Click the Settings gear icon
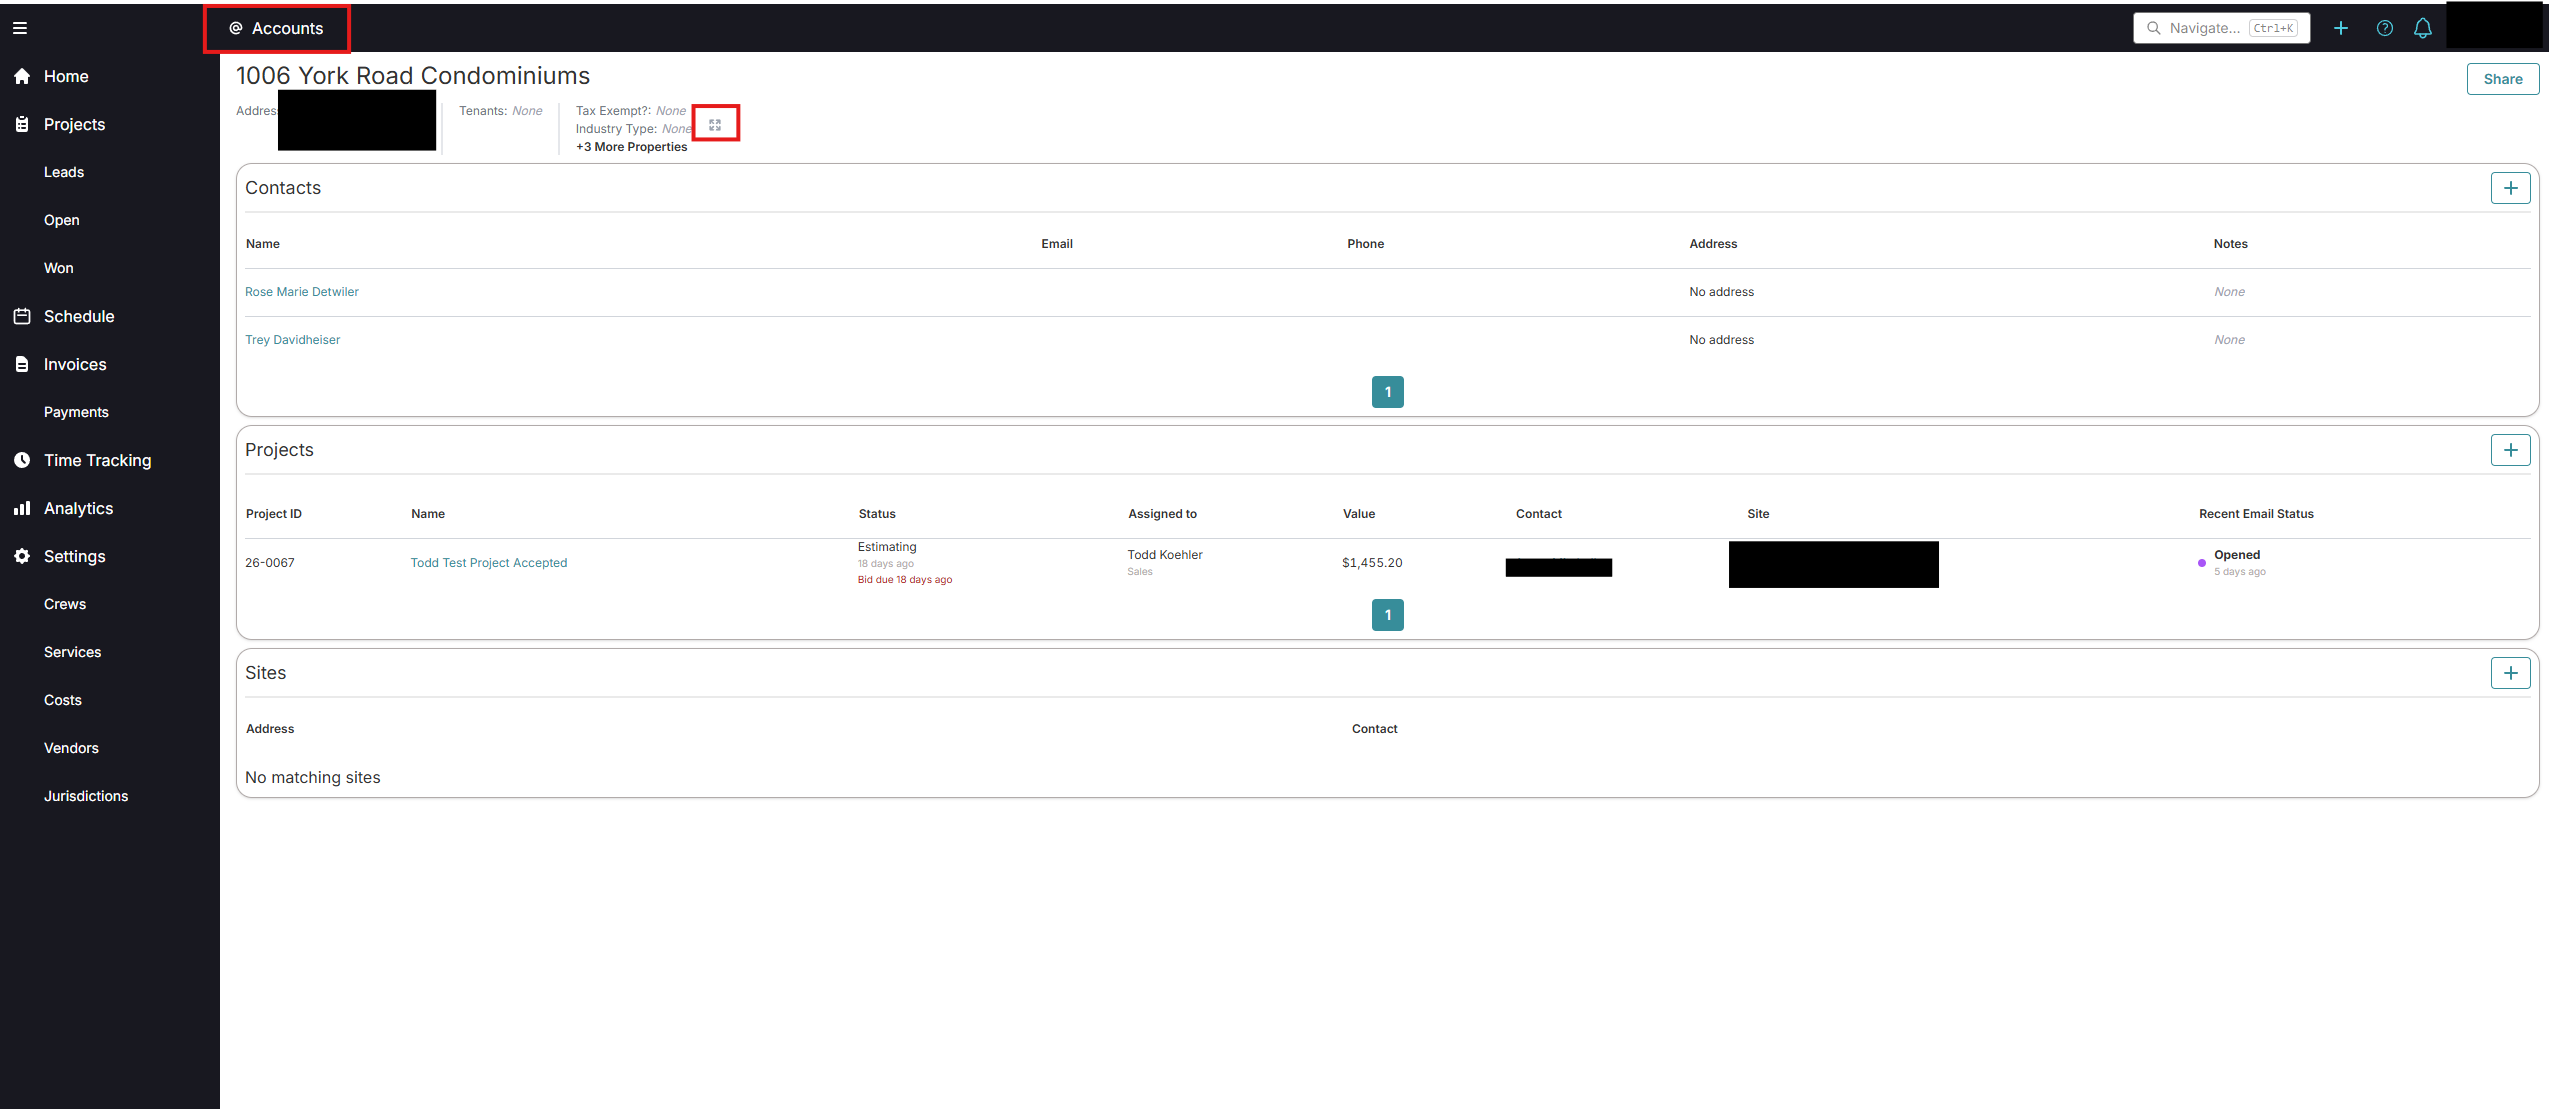2549x1109 pixels. pos(22,556)
